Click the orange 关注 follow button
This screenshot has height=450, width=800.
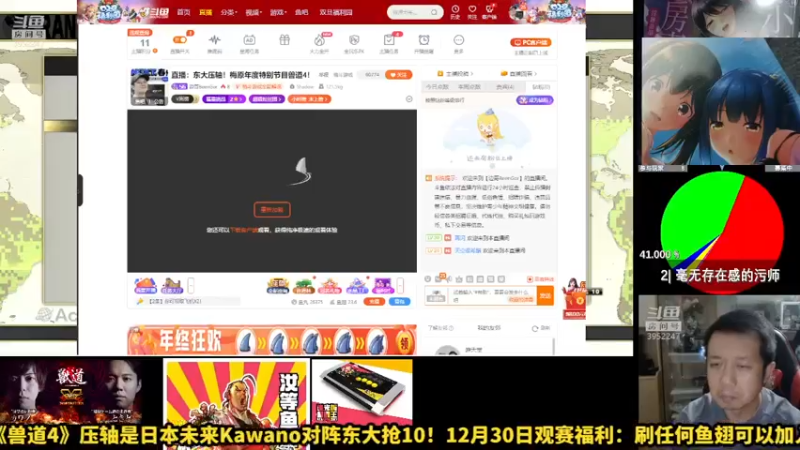(398, 75)
